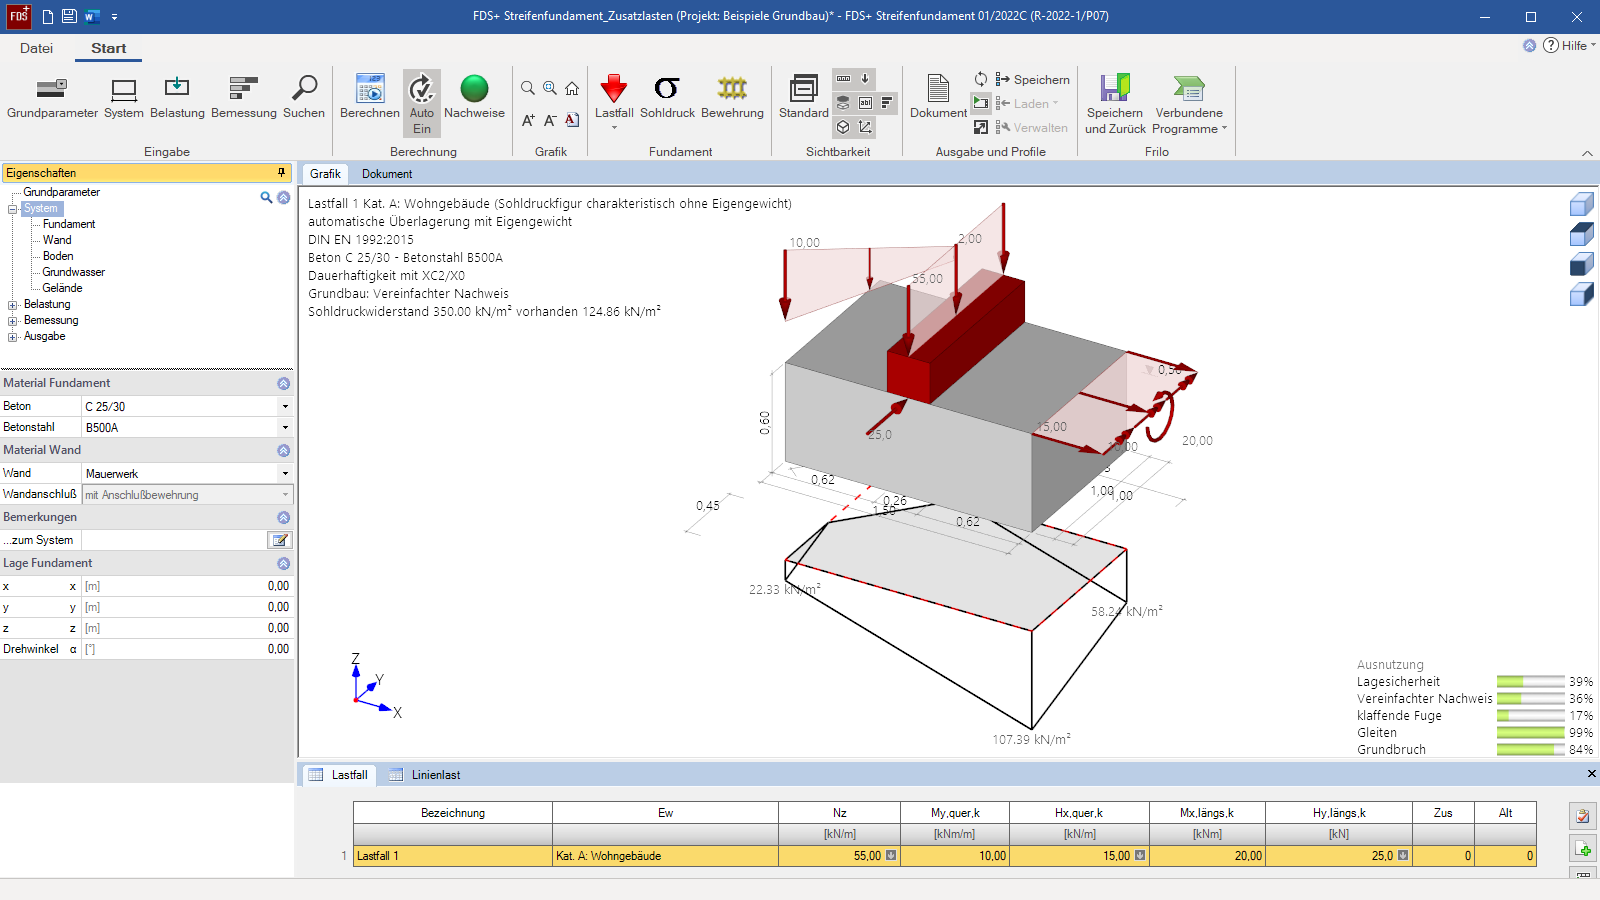Expand the Bemessung tree node
The width and height of the screenshot is (1600, 900).
(12, 321)
